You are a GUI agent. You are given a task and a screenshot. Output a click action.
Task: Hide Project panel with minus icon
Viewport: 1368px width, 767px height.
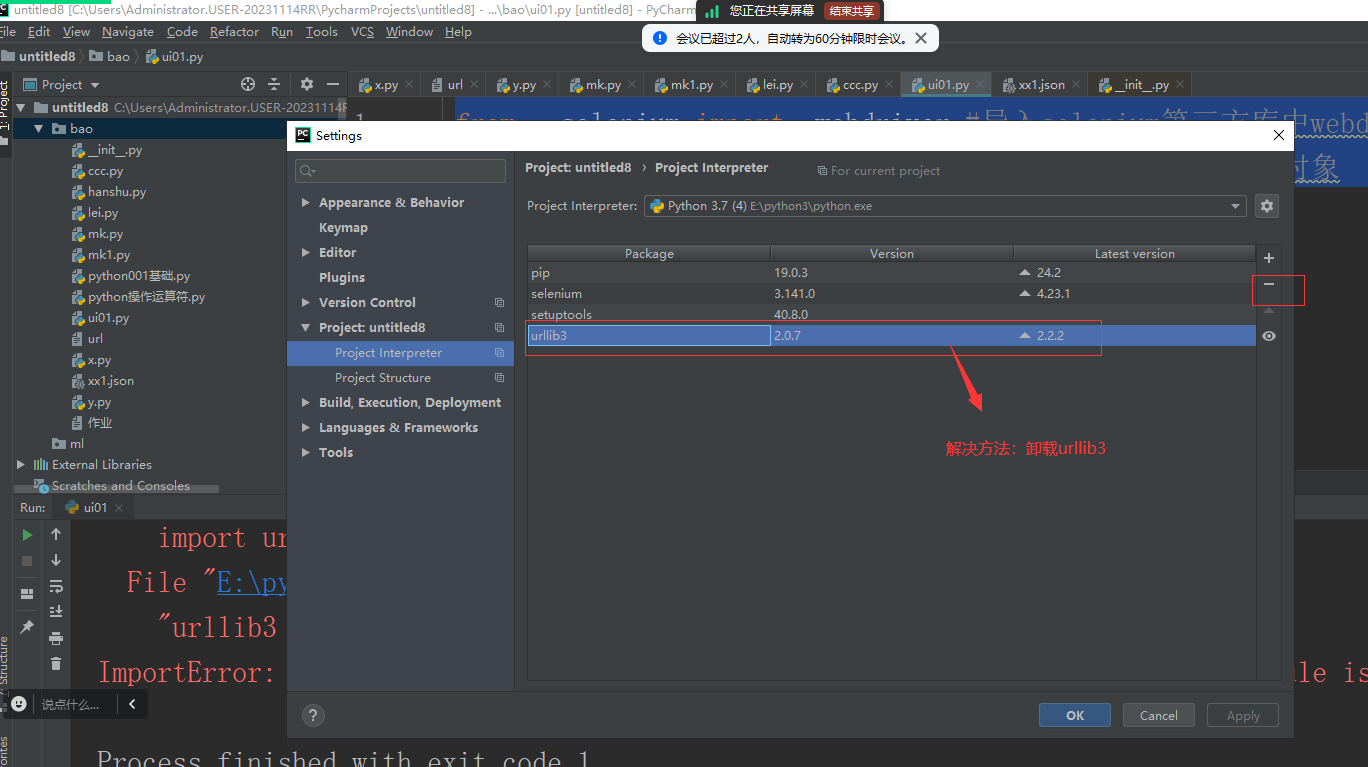(x=334, y=85)
